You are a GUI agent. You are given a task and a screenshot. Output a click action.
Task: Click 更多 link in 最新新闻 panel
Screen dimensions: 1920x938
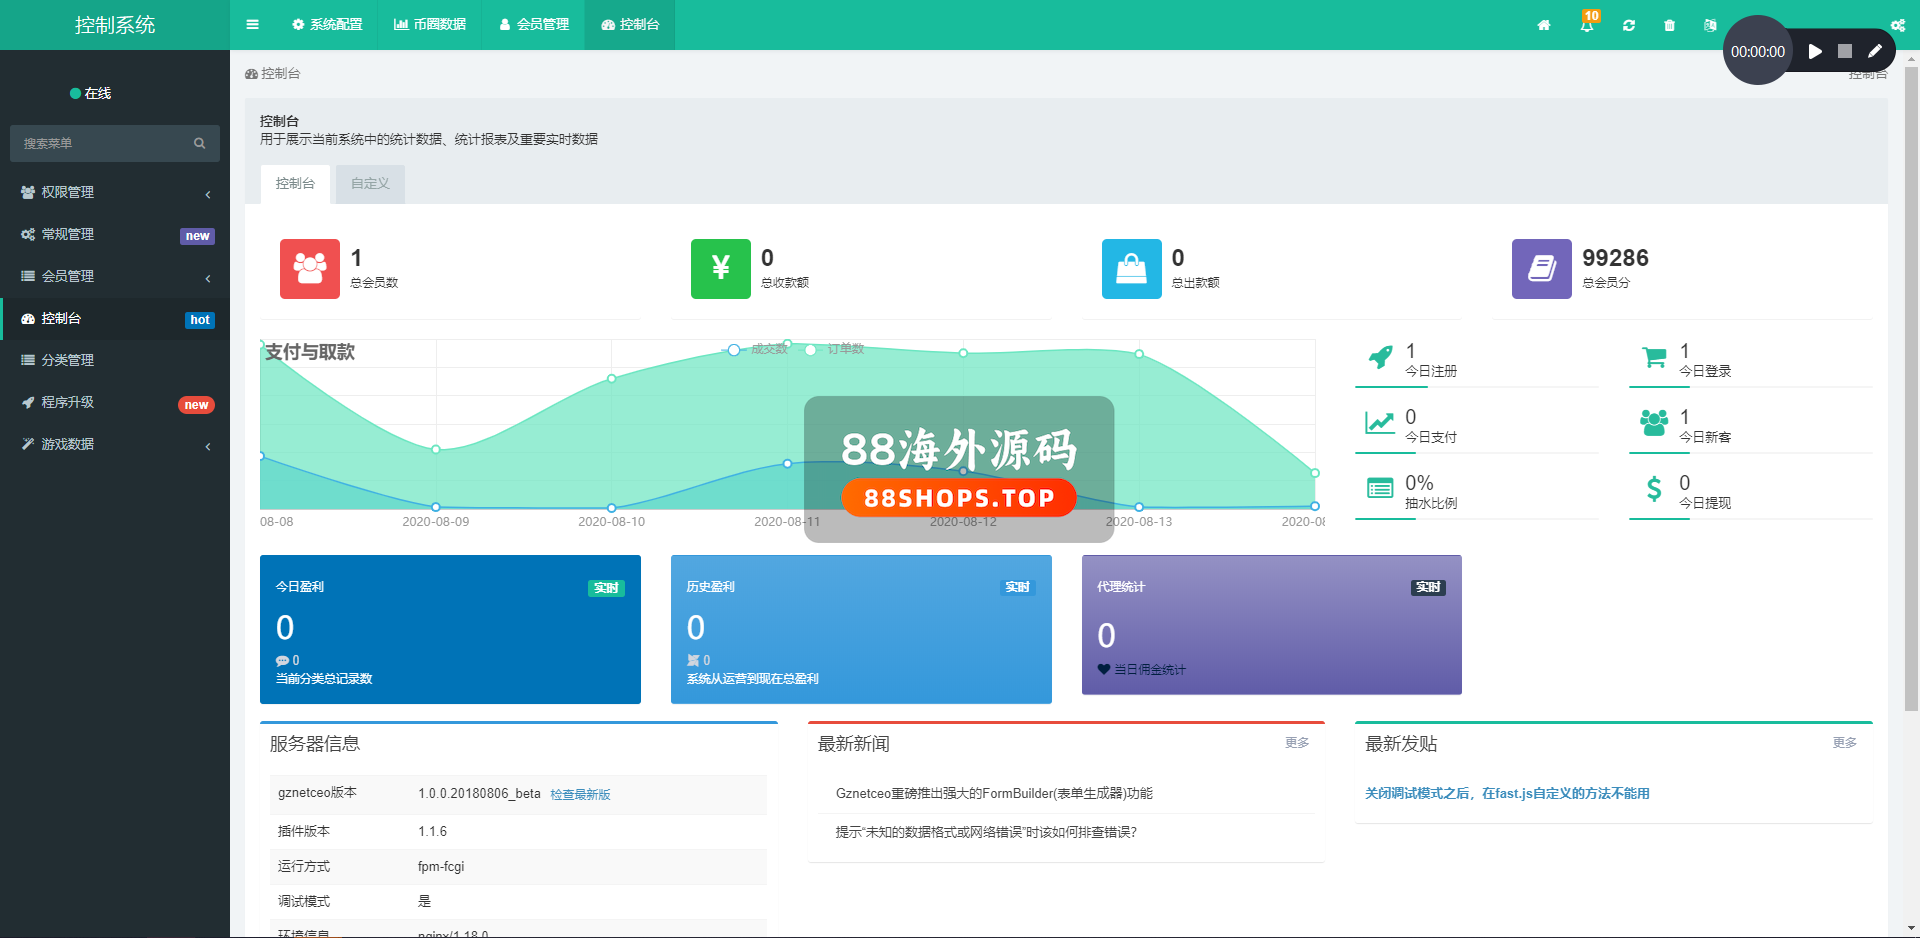tap(1296, 743)
